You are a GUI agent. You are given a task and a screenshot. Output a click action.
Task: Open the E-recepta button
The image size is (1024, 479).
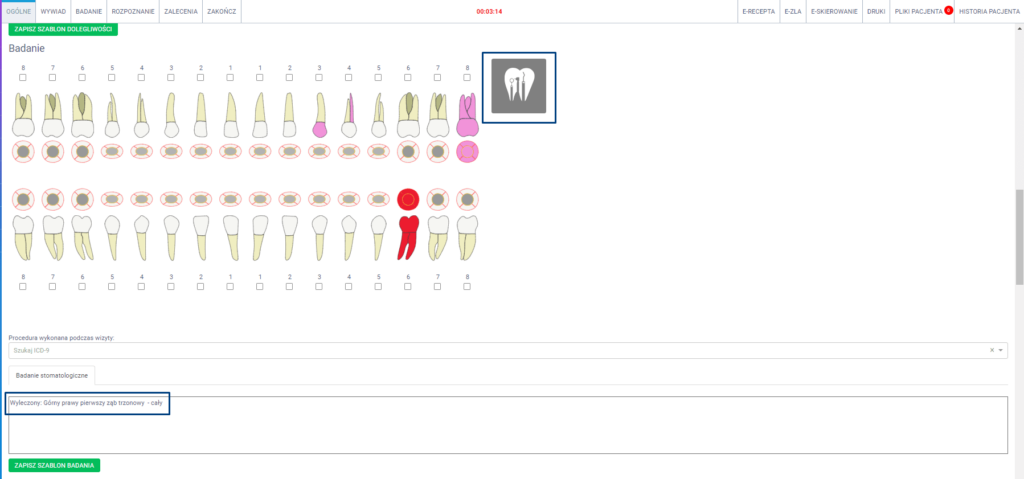click(758, 10)
